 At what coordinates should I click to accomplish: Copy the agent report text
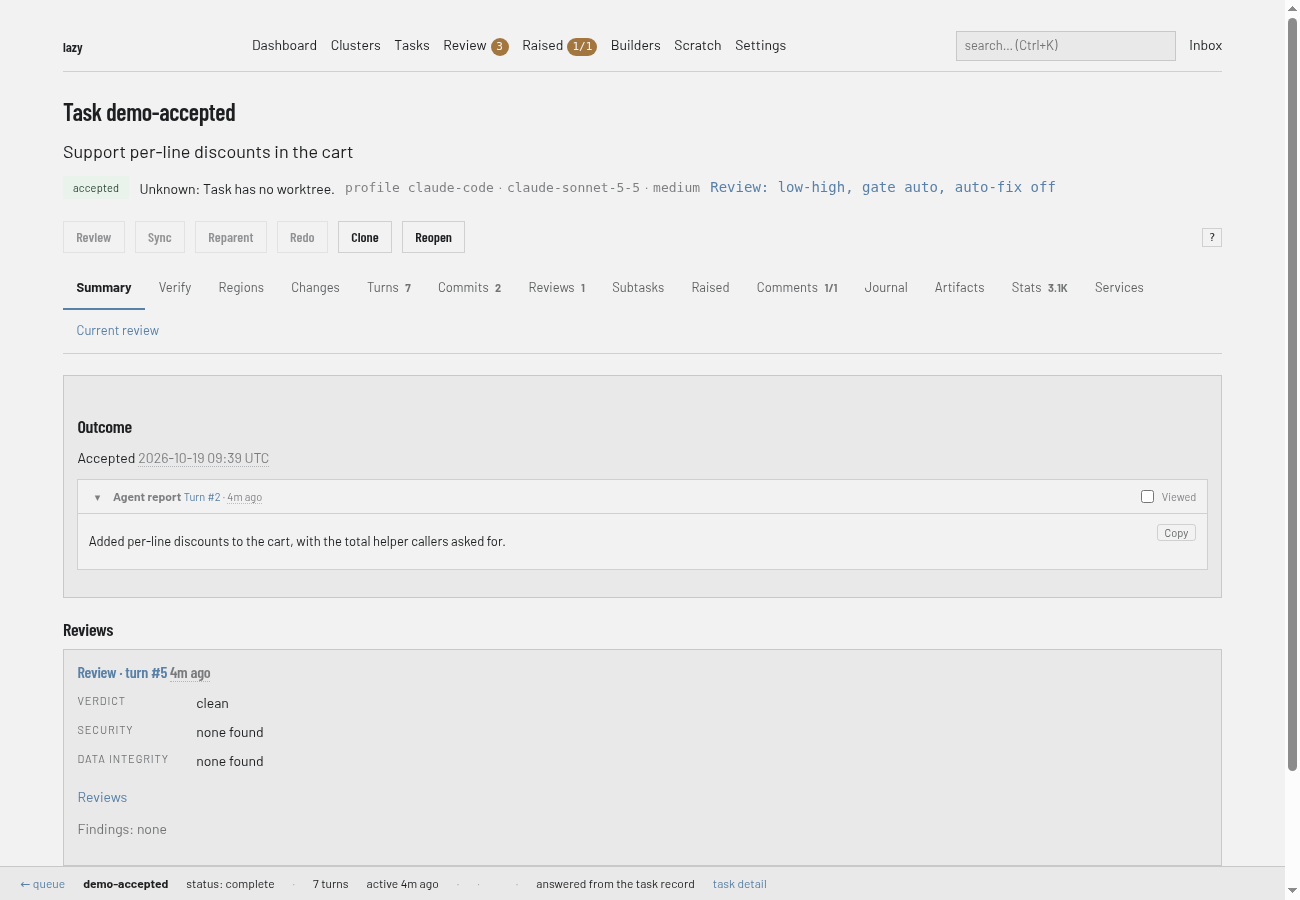coord(1176,533)
